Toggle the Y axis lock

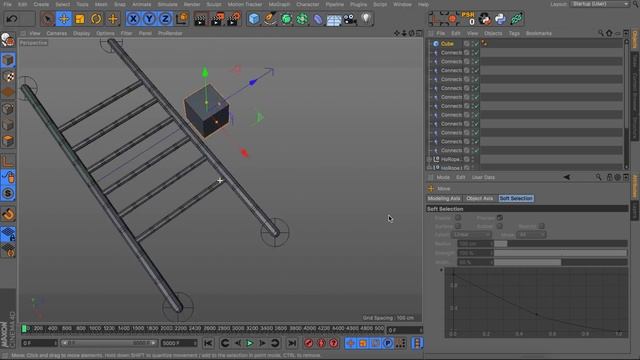149,19
